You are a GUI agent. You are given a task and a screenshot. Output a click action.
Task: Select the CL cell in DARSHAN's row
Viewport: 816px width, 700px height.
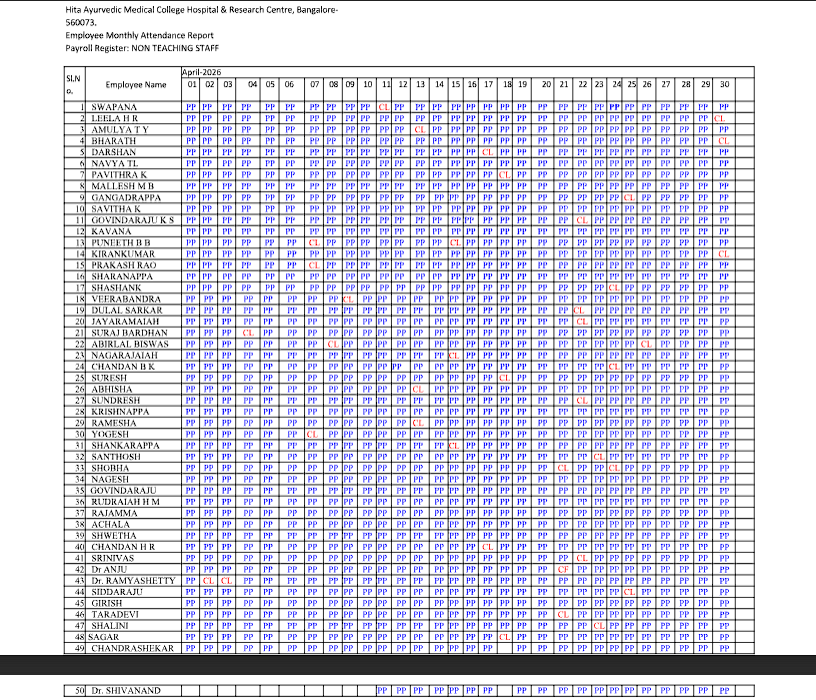[488, 152]
